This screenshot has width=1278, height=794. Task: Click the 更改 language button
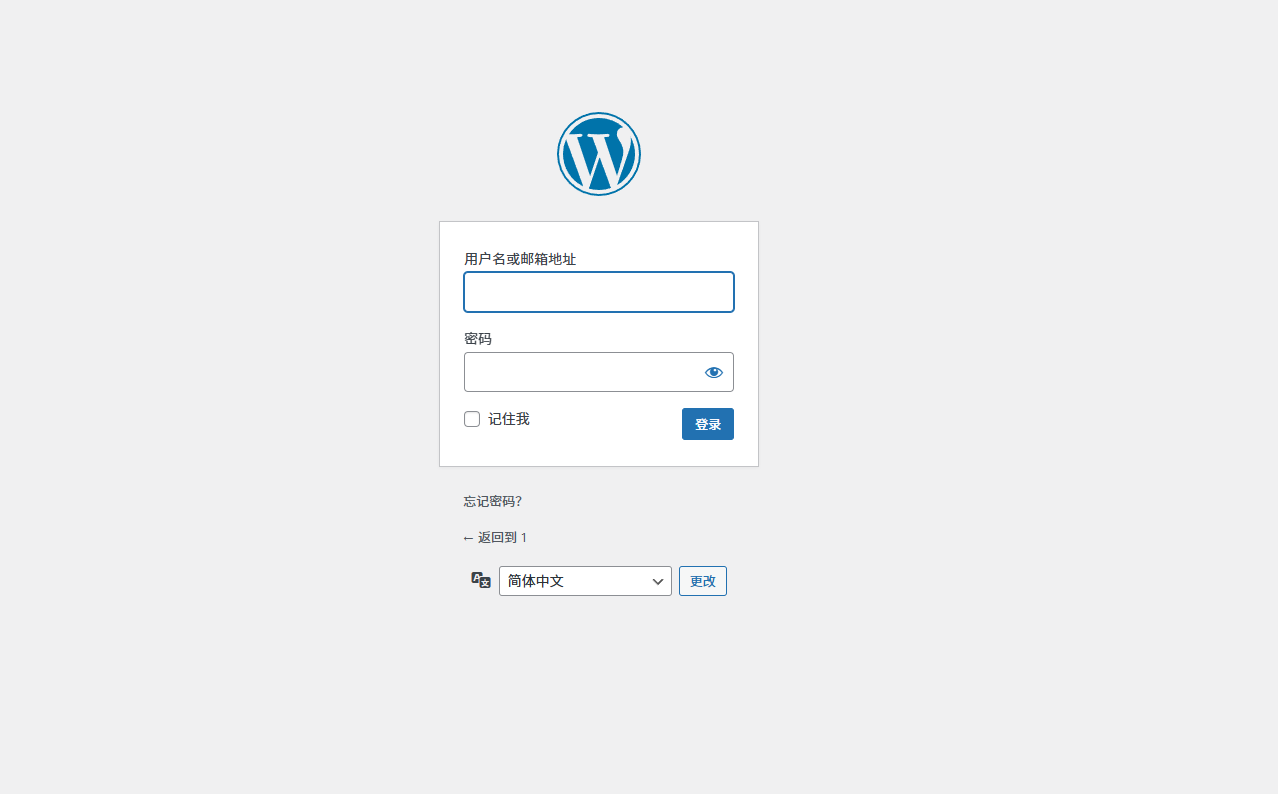coord(703,581)
